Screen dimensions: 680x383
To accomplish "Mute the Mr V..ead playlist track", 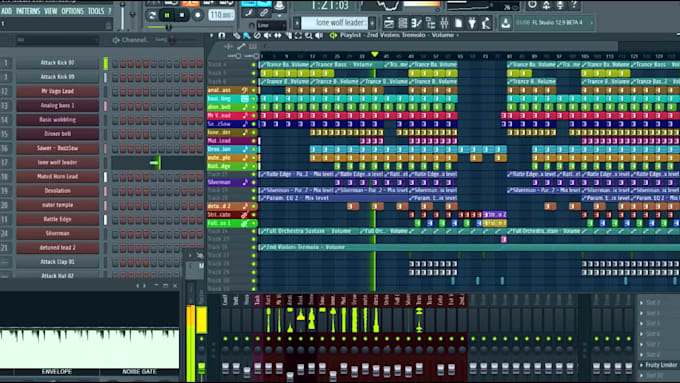I will (x=254, y=116).
